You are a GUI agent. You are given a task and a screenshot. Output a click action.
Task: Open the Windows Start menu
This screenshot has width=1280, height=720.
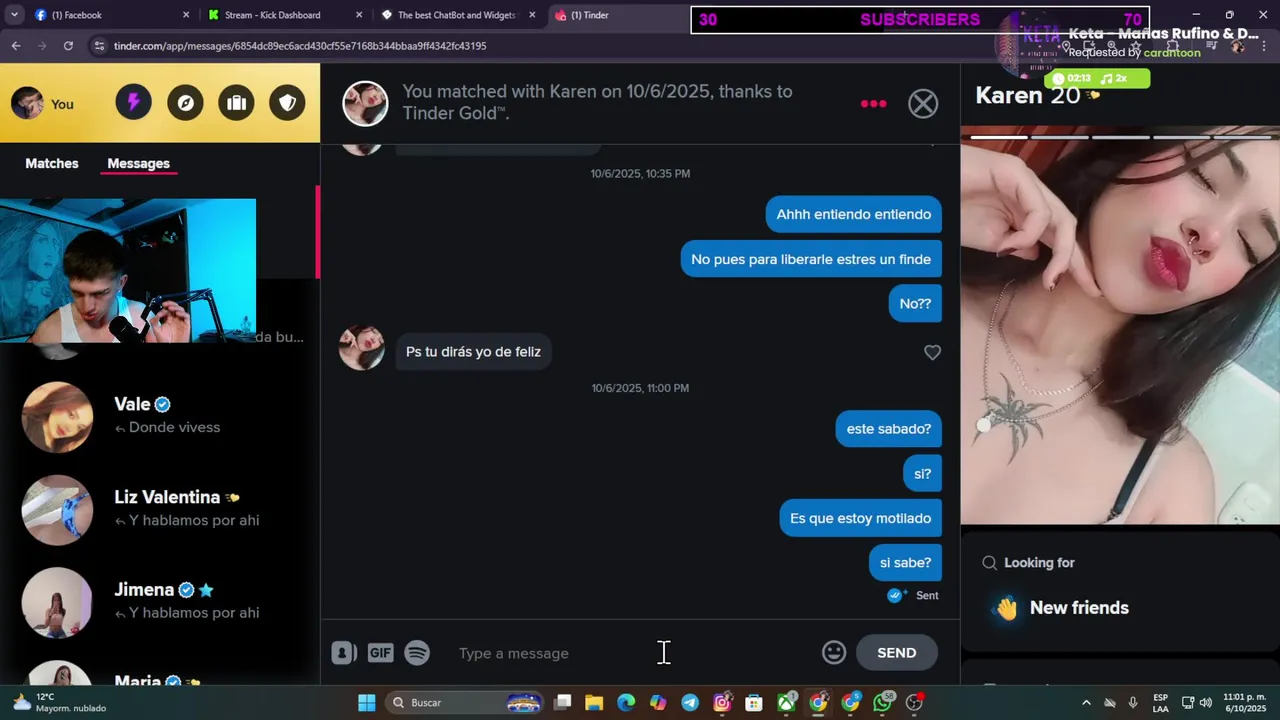367,703
